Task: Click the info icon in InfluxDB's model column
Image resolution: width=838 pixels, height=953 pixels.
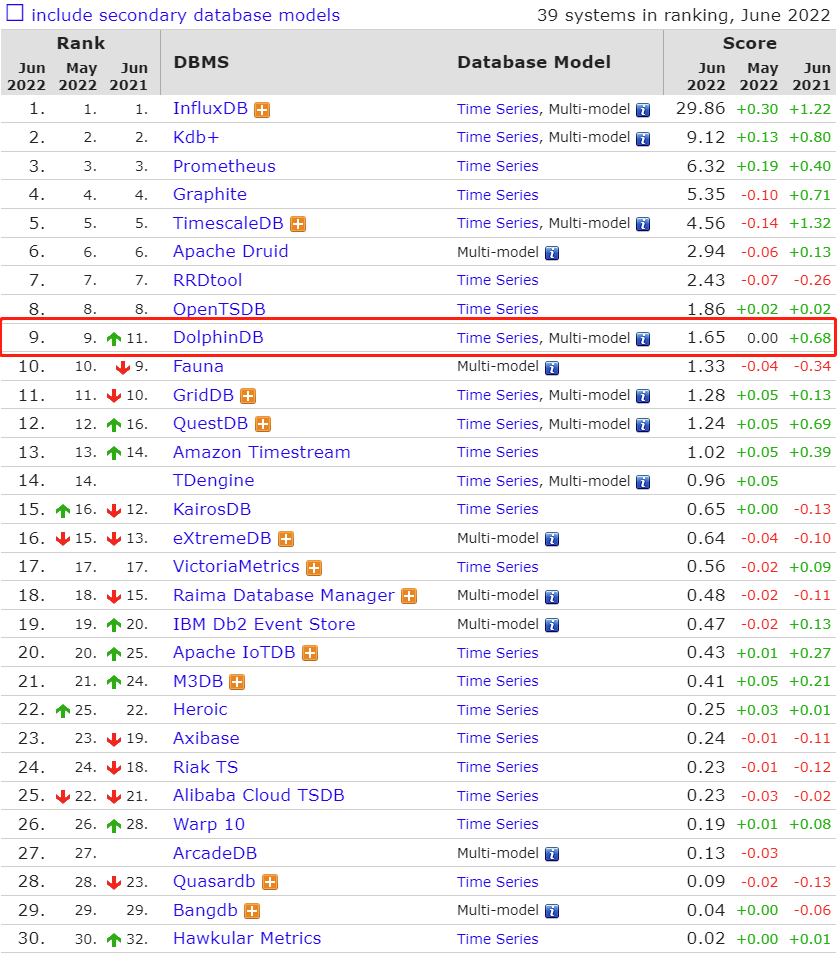Action: pyautogui.click(x=643, y=110)
